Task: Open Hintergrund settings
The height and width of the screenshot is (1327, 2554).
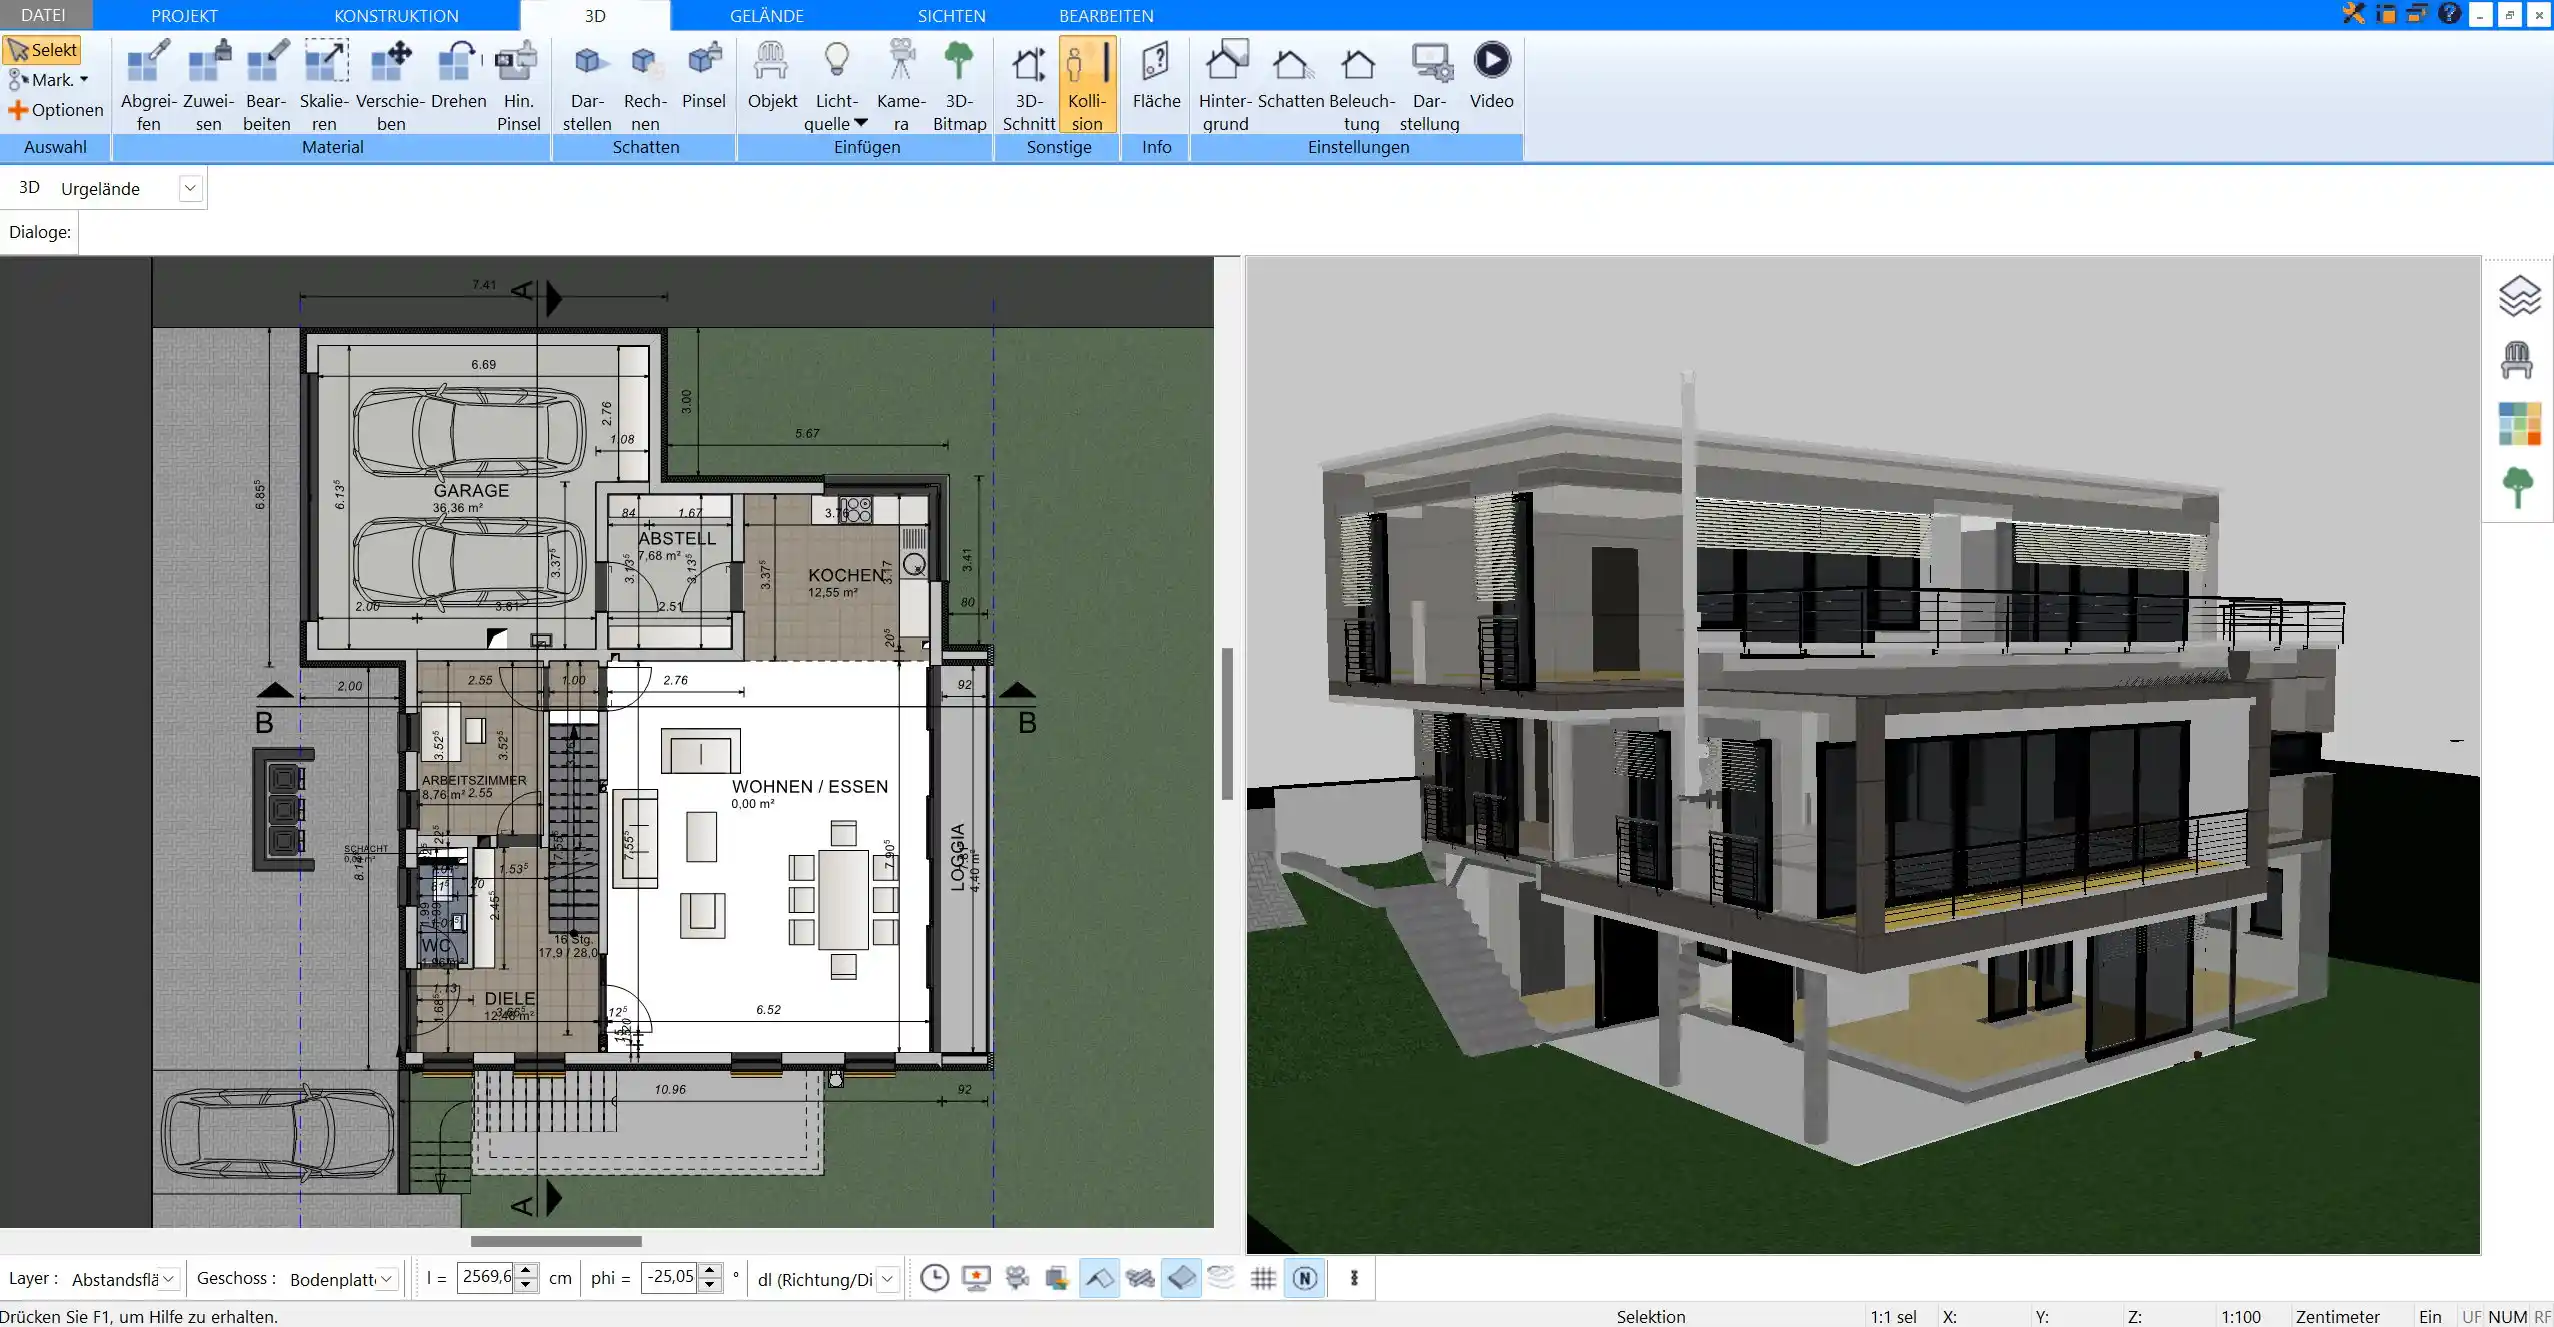Action: pos(1225,85)
